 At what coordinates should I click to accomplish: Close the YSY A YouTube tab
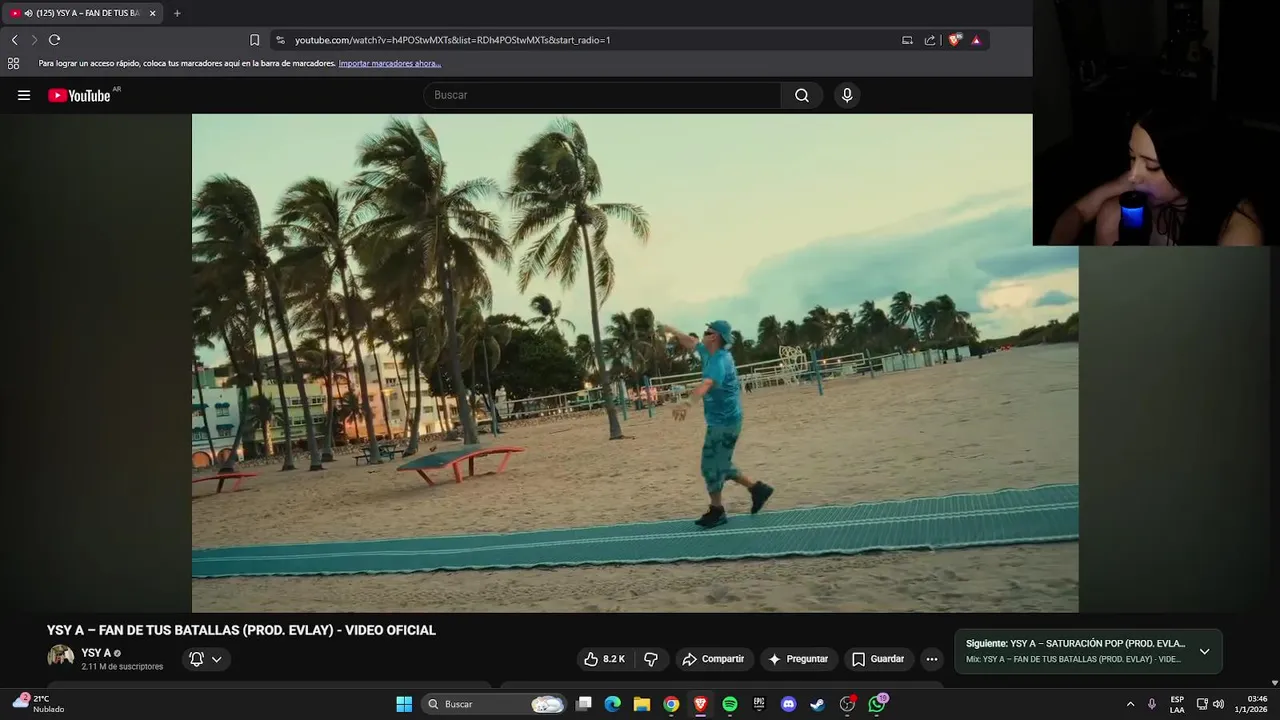tap(152, 13)
